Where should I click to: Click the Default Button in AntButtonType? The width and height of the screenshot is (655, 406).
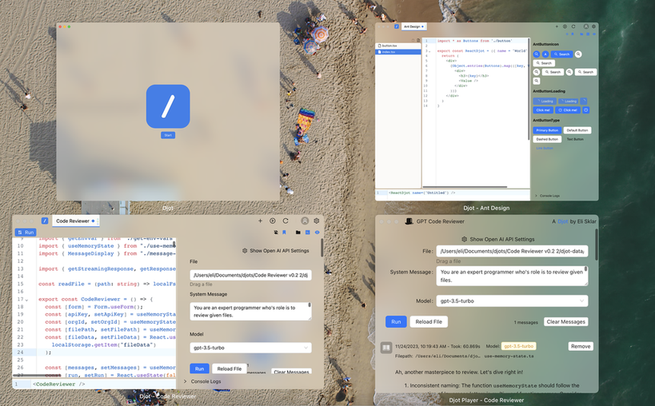[x=577, y=130]
